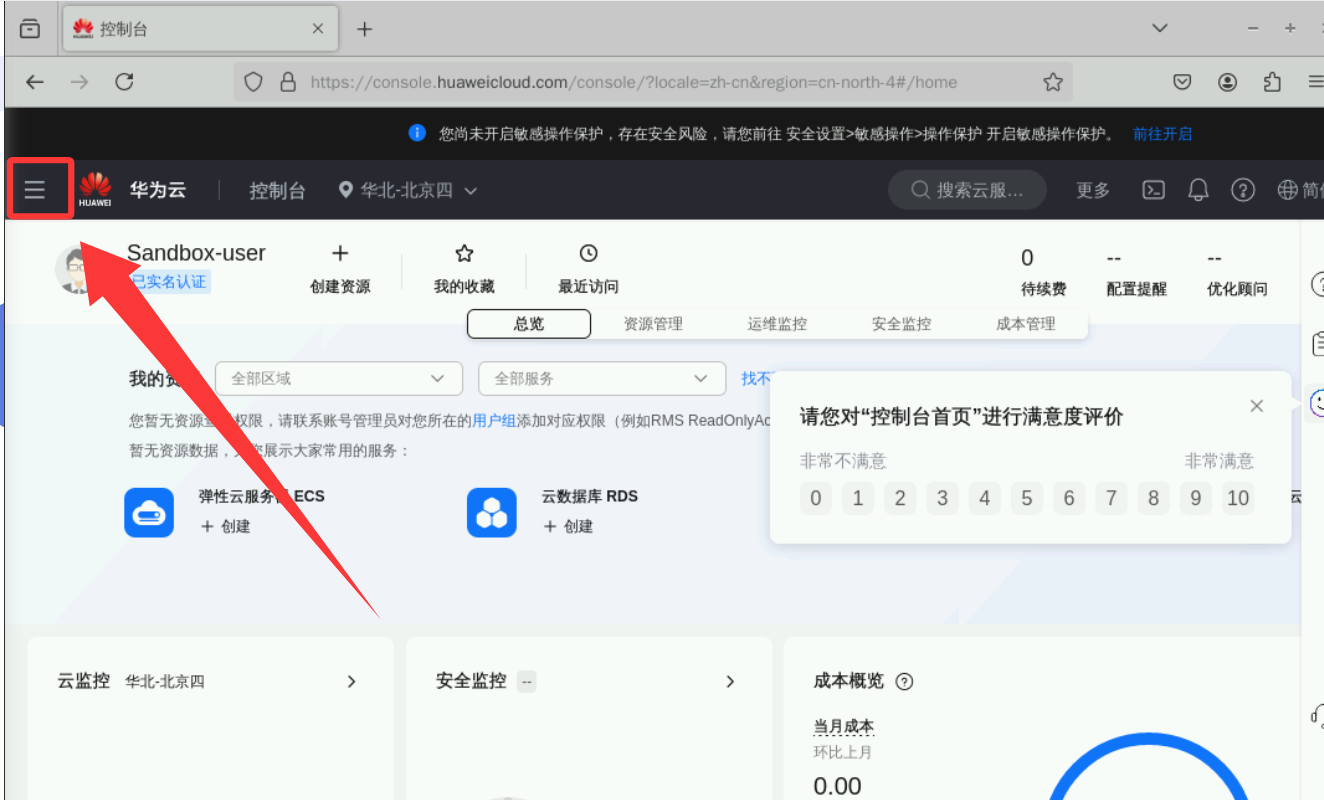Open a new browser tab
The height and width of the screenshot is (800, 1324).
(x=364, y=29)
